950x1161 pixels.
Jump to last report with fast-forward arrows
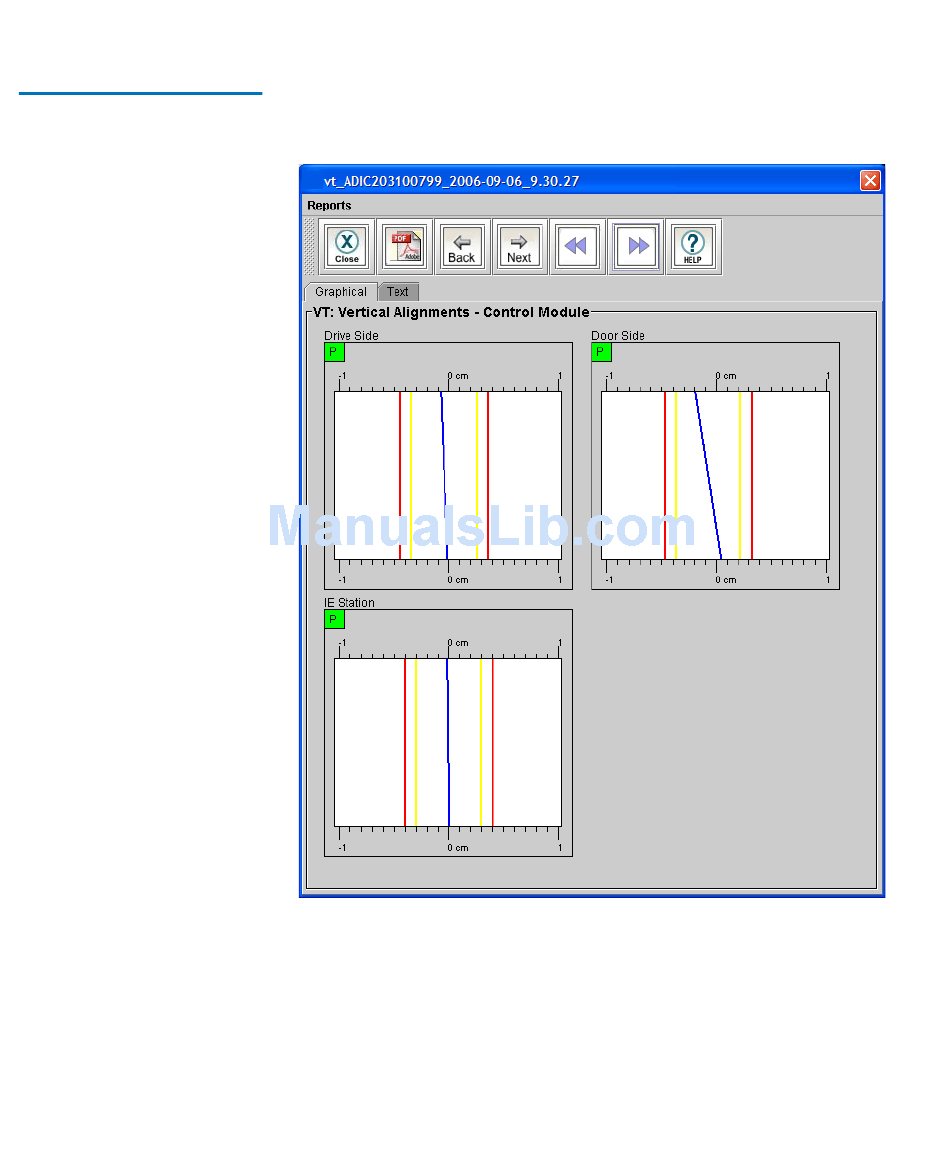point(635,247)
